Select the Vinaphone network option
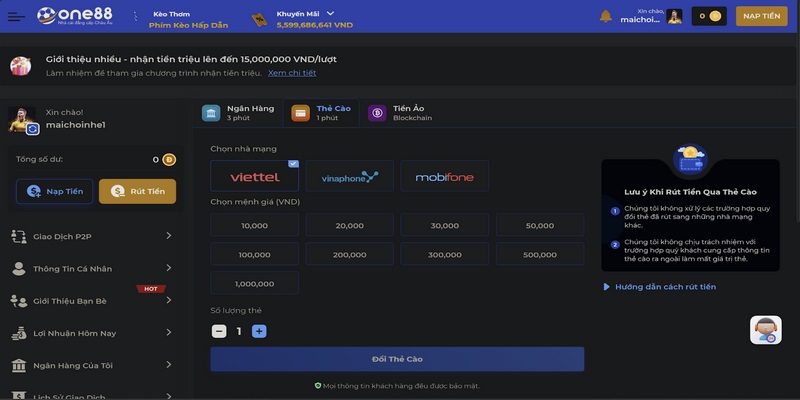 pos(349,176)
